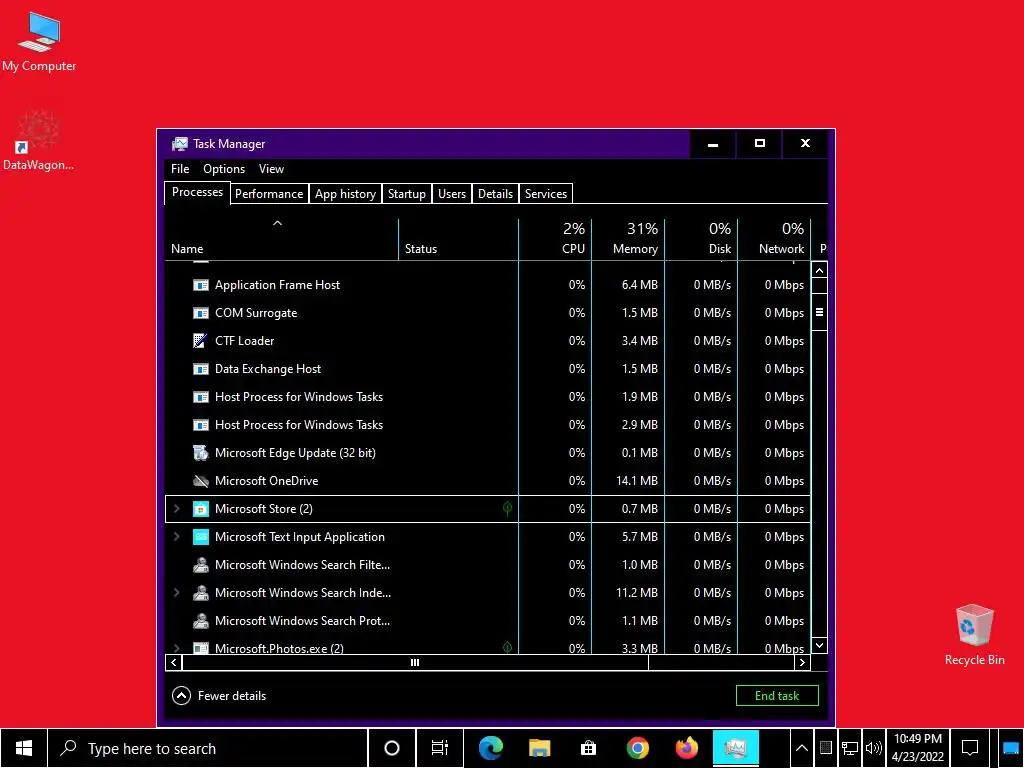Click the Microsoft Text Input Application icon
1024x768 pixels.
tap(200, 537)
